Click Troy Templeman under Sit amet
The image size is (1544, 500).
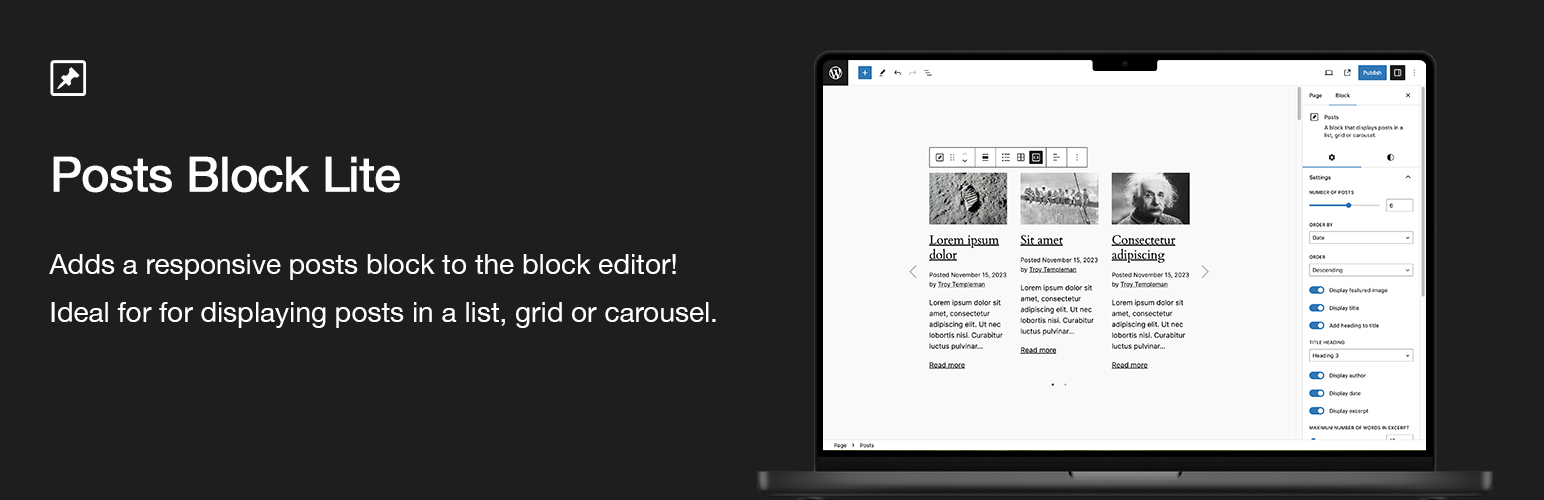click(1053, 269)
